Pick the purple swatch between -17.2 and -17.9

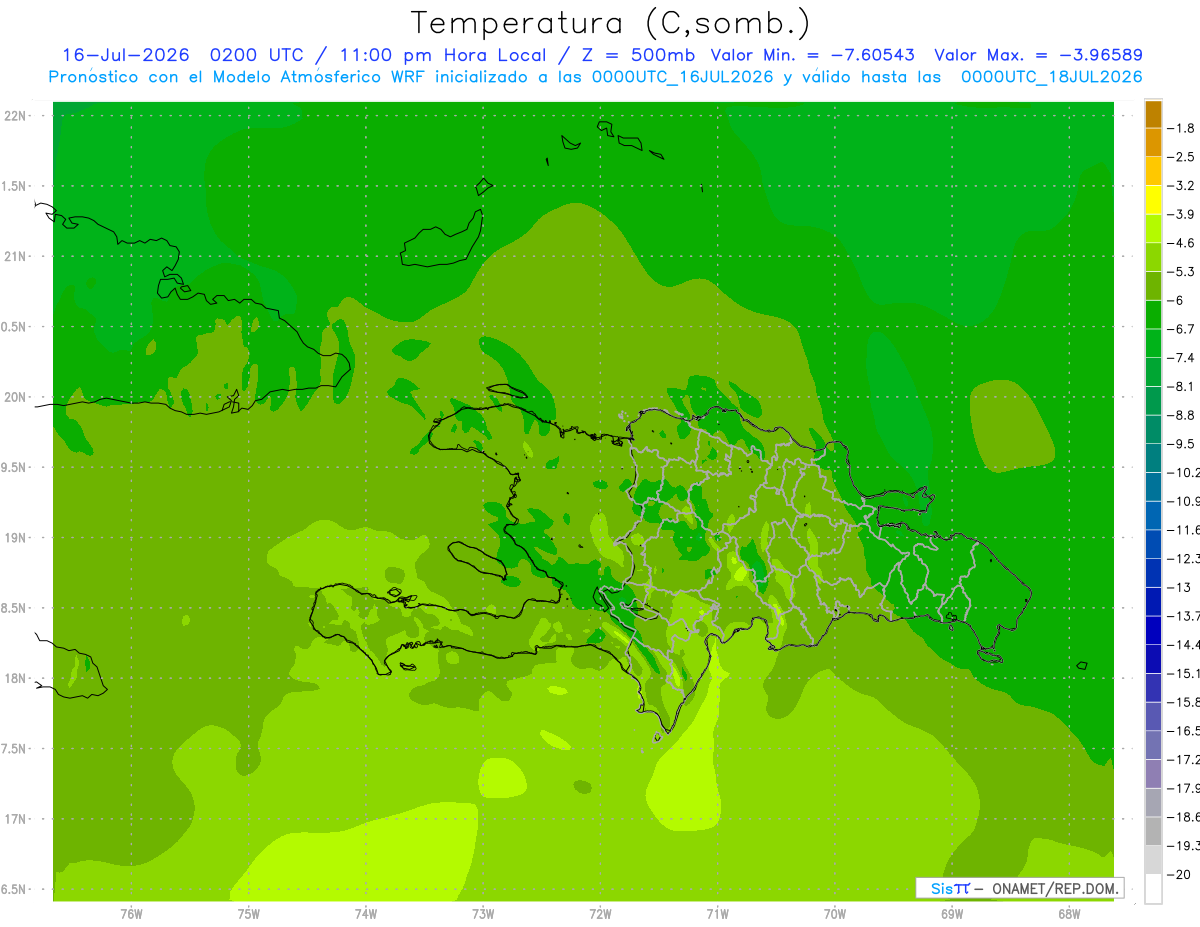[1153, 773]
